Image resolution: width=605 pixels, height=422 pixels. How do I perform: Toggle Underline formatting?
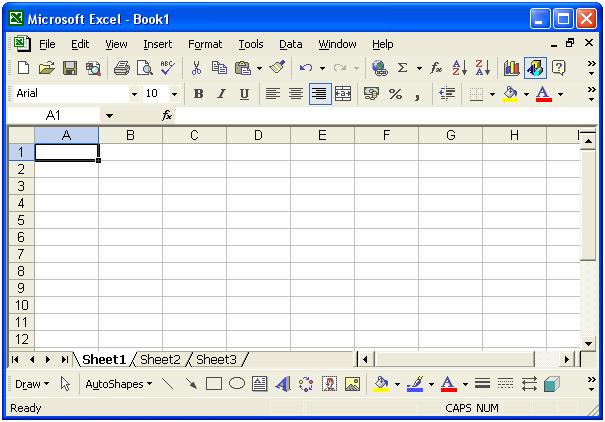tap(244, 94)
